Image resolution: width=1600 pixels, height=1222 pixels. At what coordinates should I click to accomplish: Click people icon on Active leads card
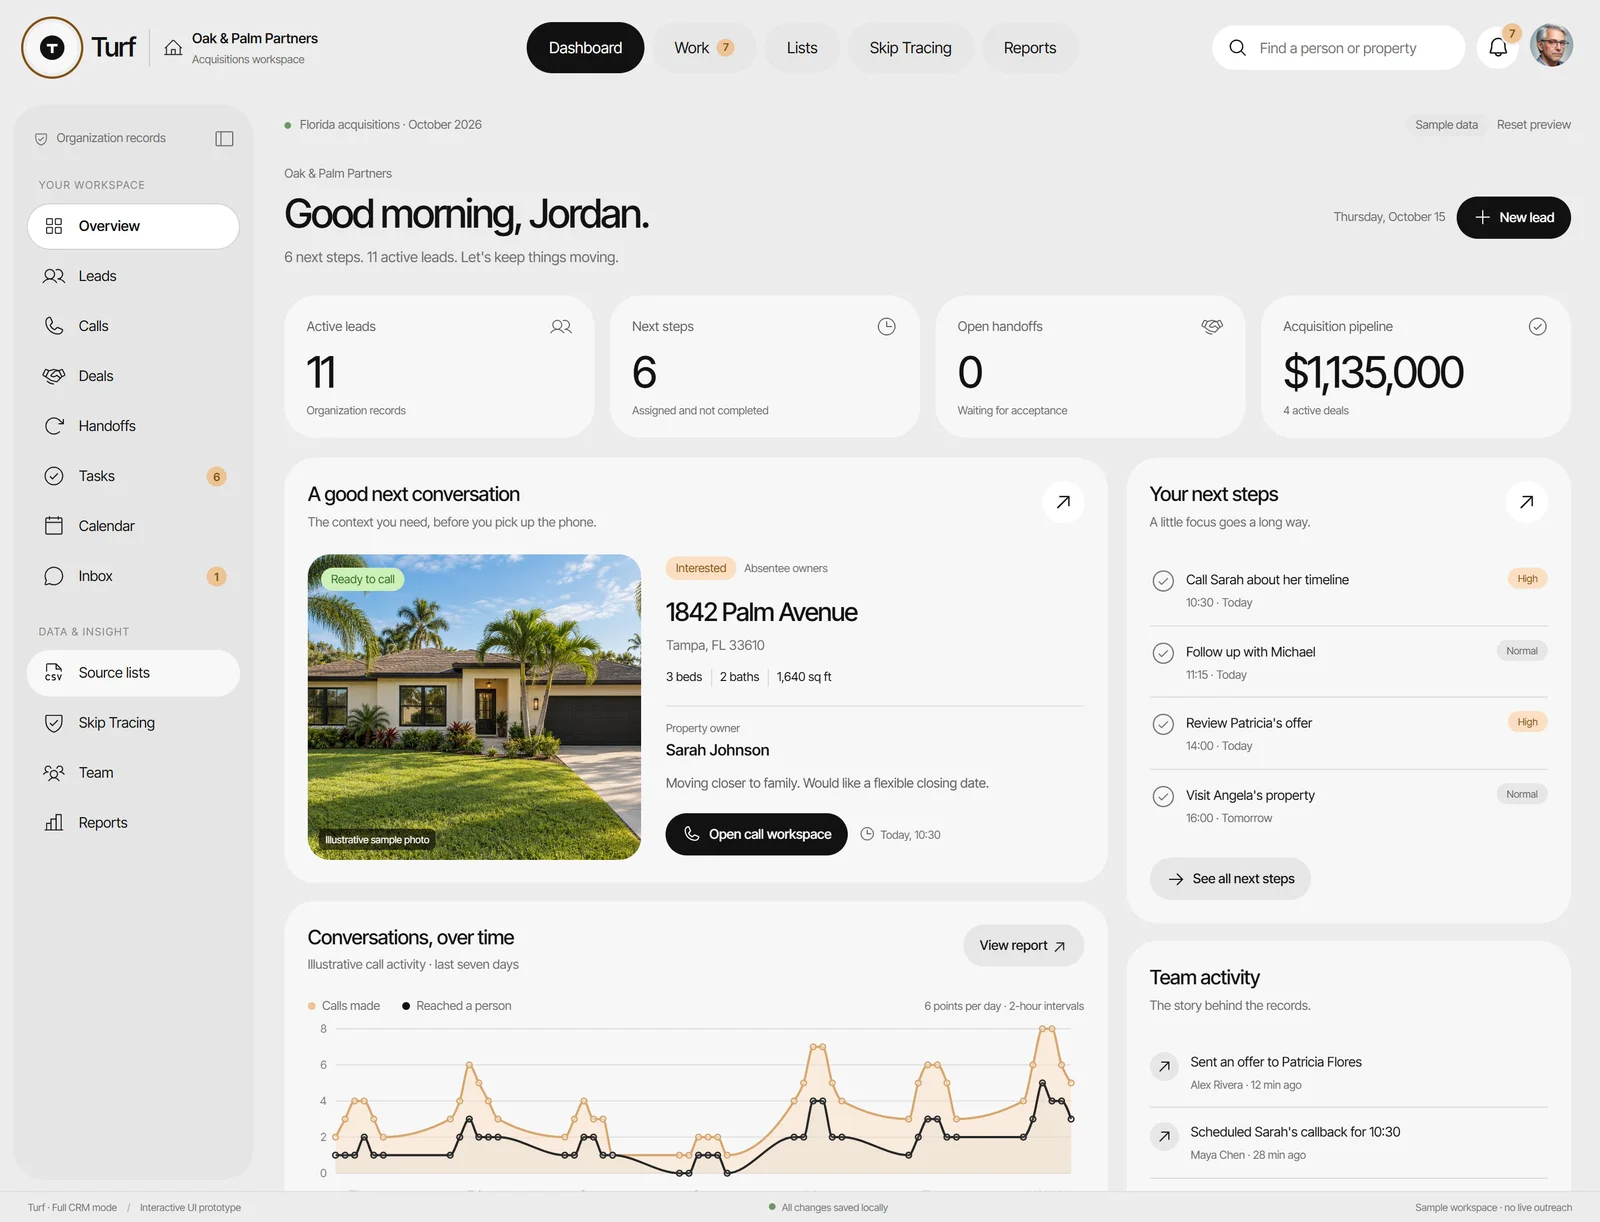(561, 326)
